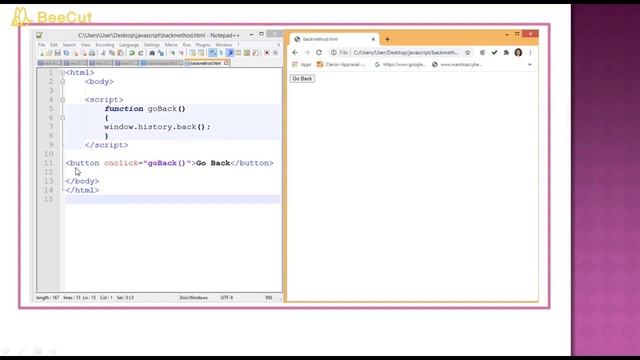
Task: Click the Chrome back navigation arrow
Action: coord(295,53)
